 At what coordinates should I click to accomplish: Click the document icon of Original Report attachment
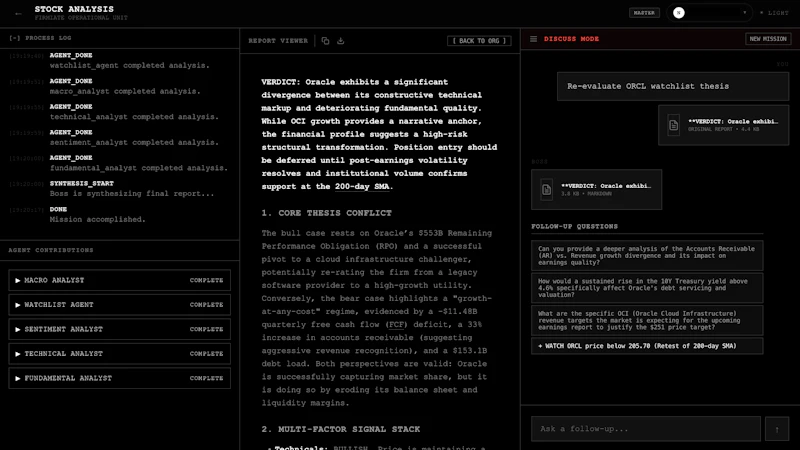click(673, 125)
